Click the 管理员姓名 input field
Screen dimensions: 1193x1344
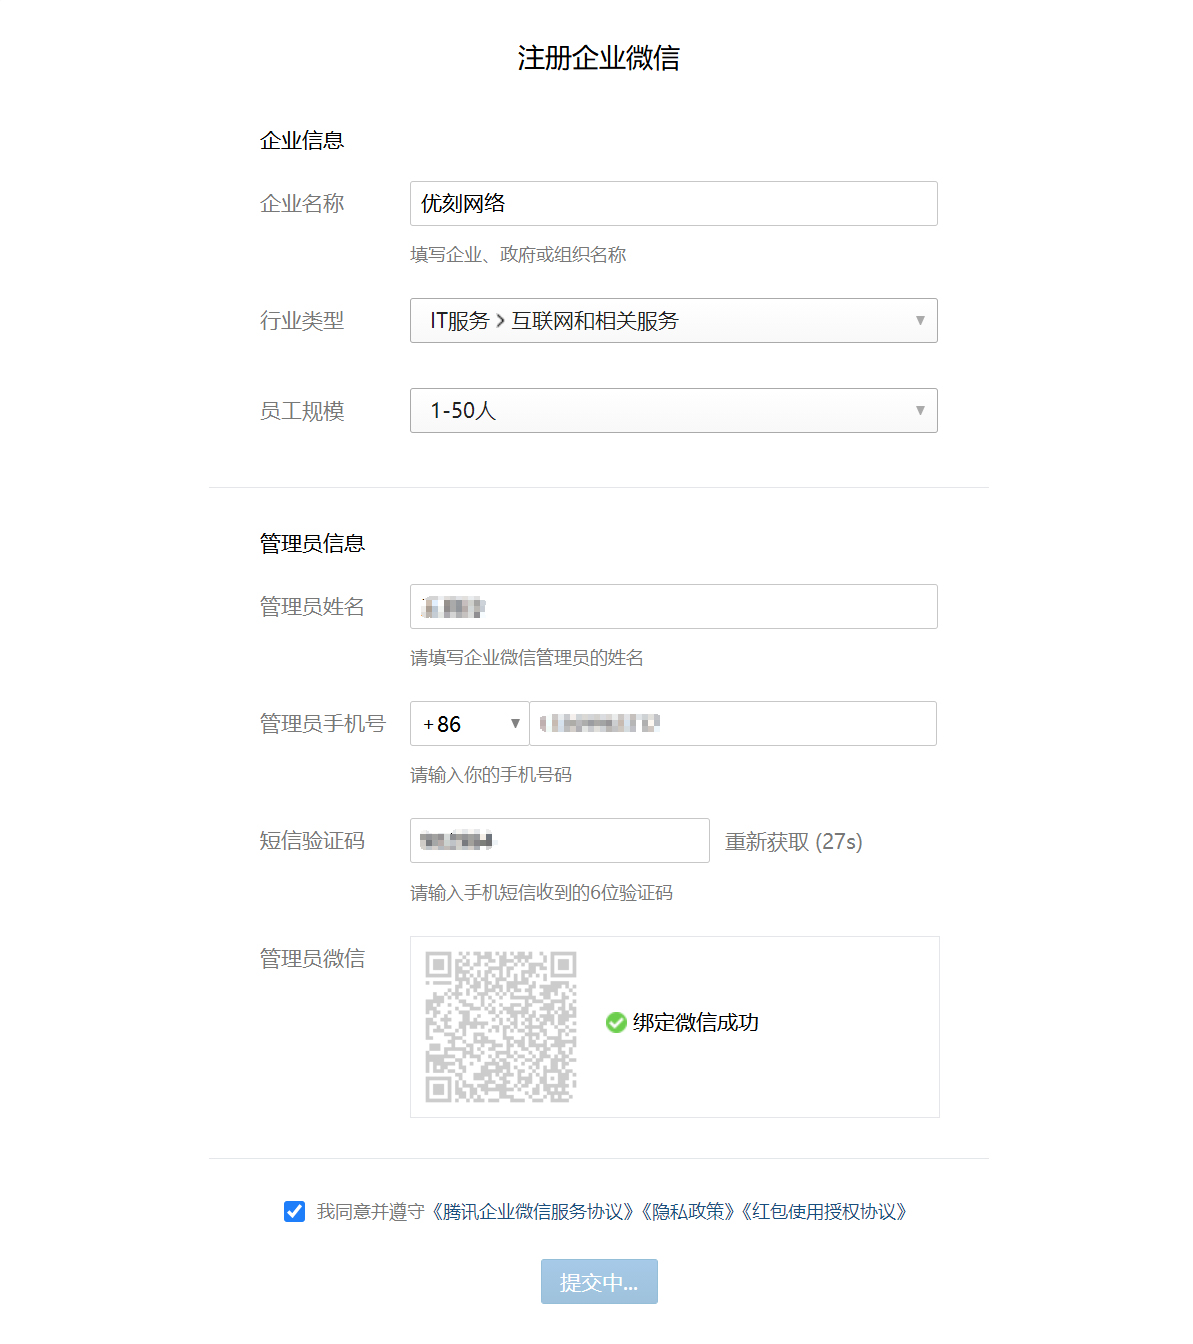click(673, 606)
